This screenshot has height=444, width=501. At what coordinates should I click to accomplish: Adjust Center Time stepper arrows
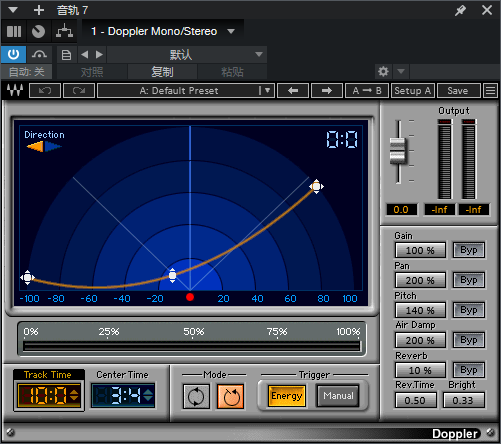click(x=148, y=396)
